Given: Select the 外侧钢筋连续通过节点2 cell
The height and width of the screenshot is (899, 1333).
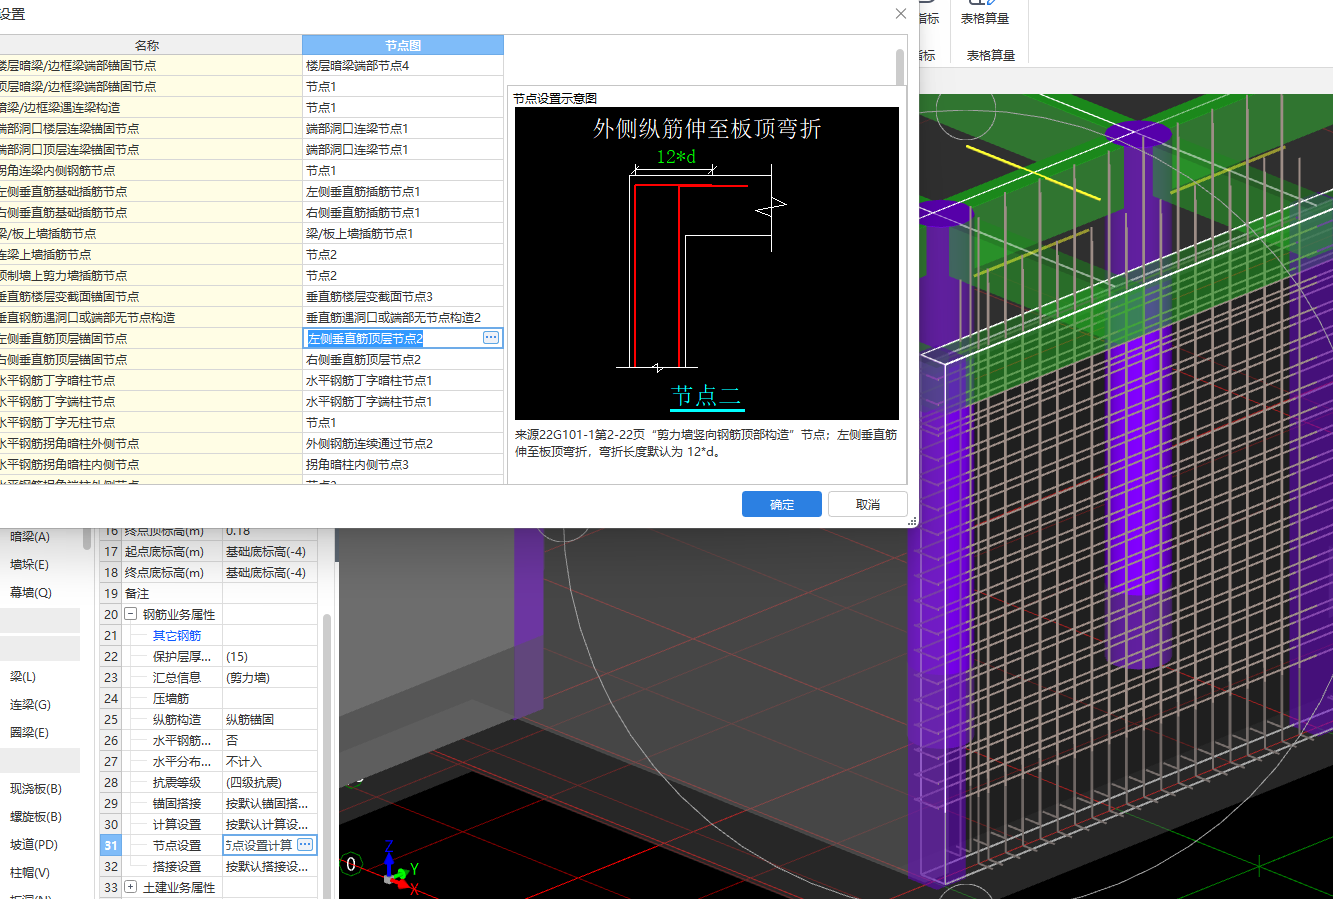Looking at the screenshot, I should [x=403, y=443].
